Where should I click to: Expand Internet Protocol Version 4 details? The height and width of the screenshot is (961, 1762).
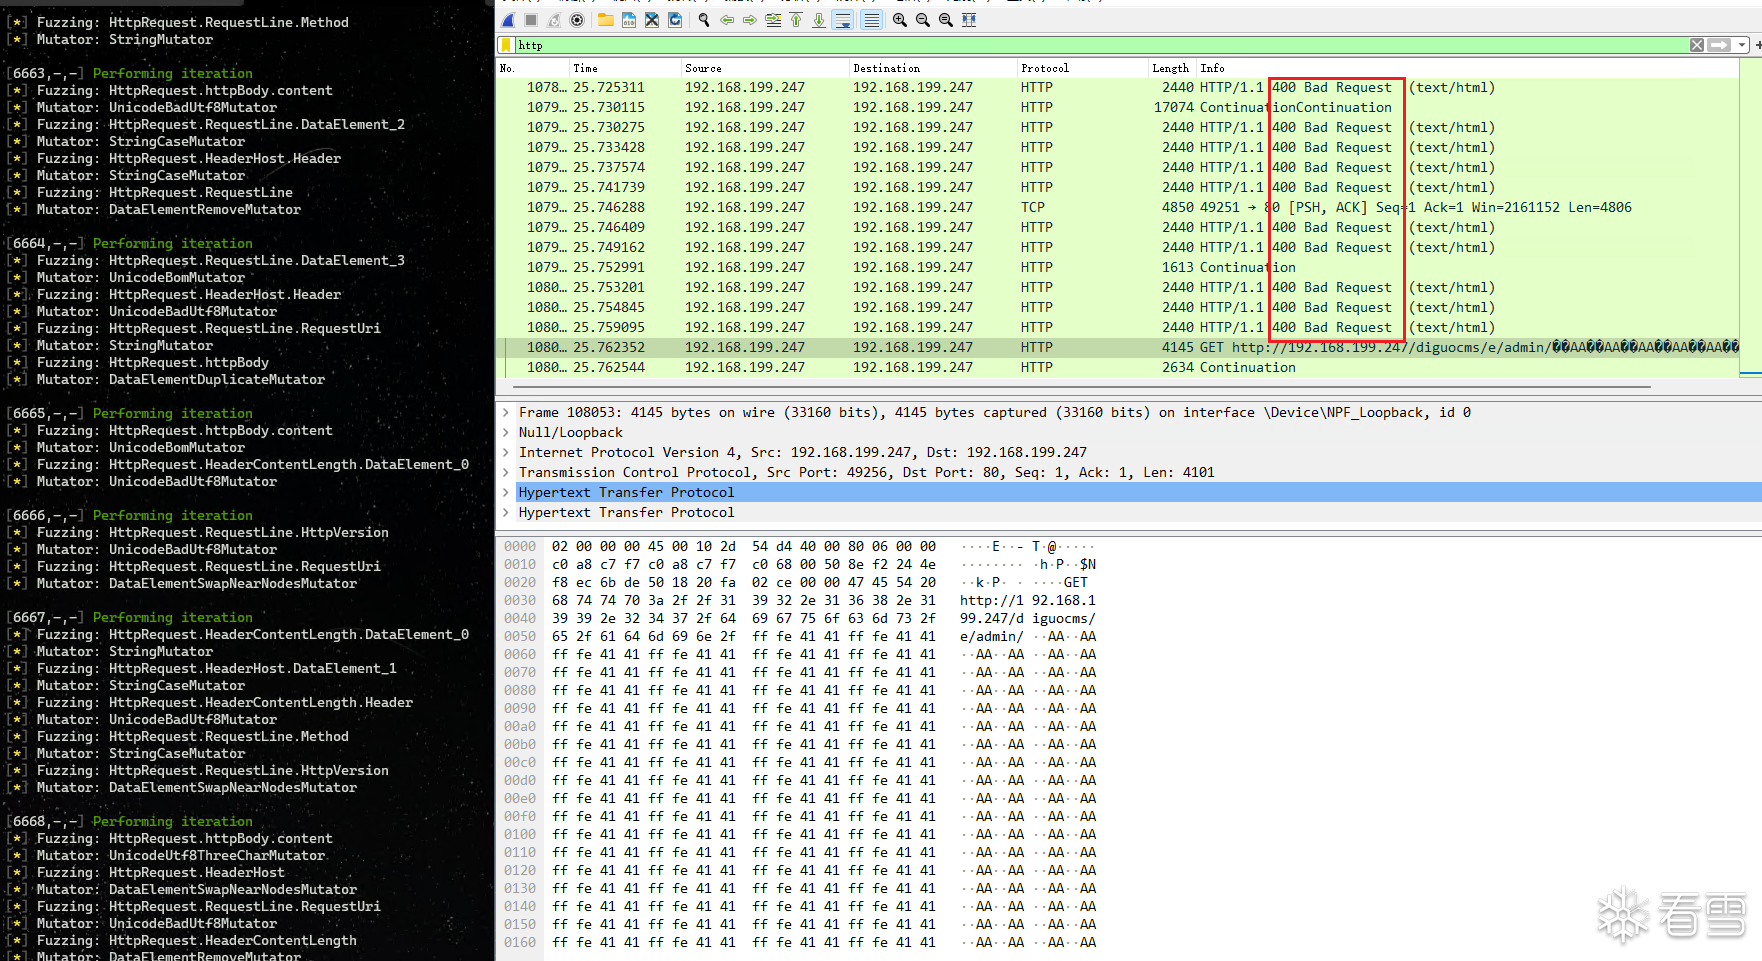point(506,452)
